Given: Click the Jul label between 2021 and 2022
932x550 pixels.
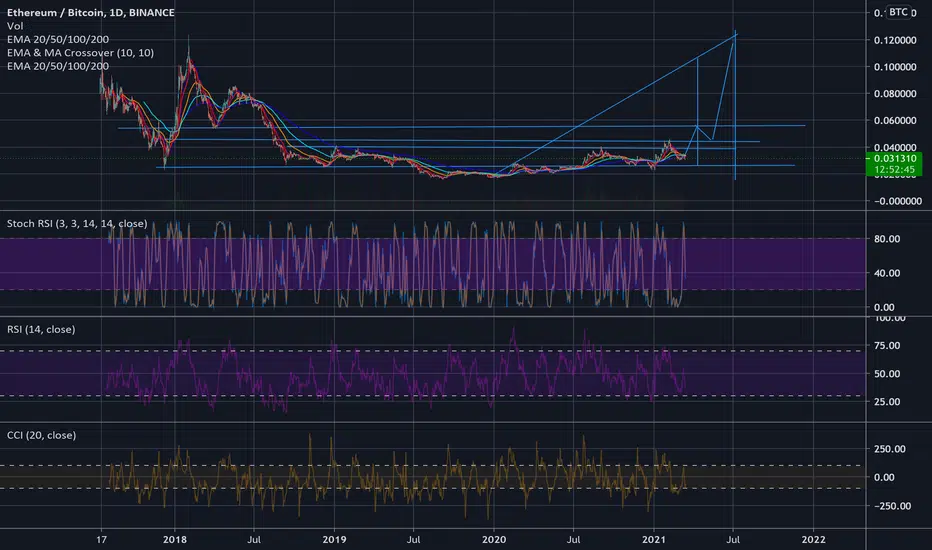Looking at the screenshot, I should [733, 540].
